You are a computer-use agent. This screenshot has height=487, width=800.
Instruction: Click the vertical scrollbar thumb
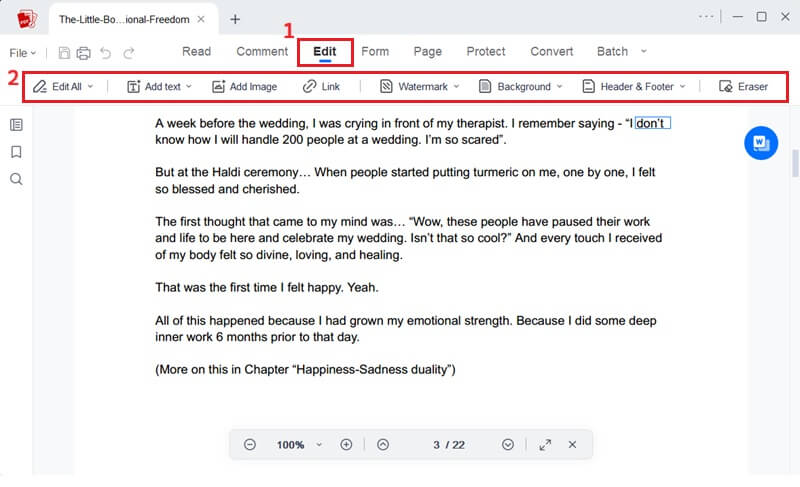[x=795, y=163]
